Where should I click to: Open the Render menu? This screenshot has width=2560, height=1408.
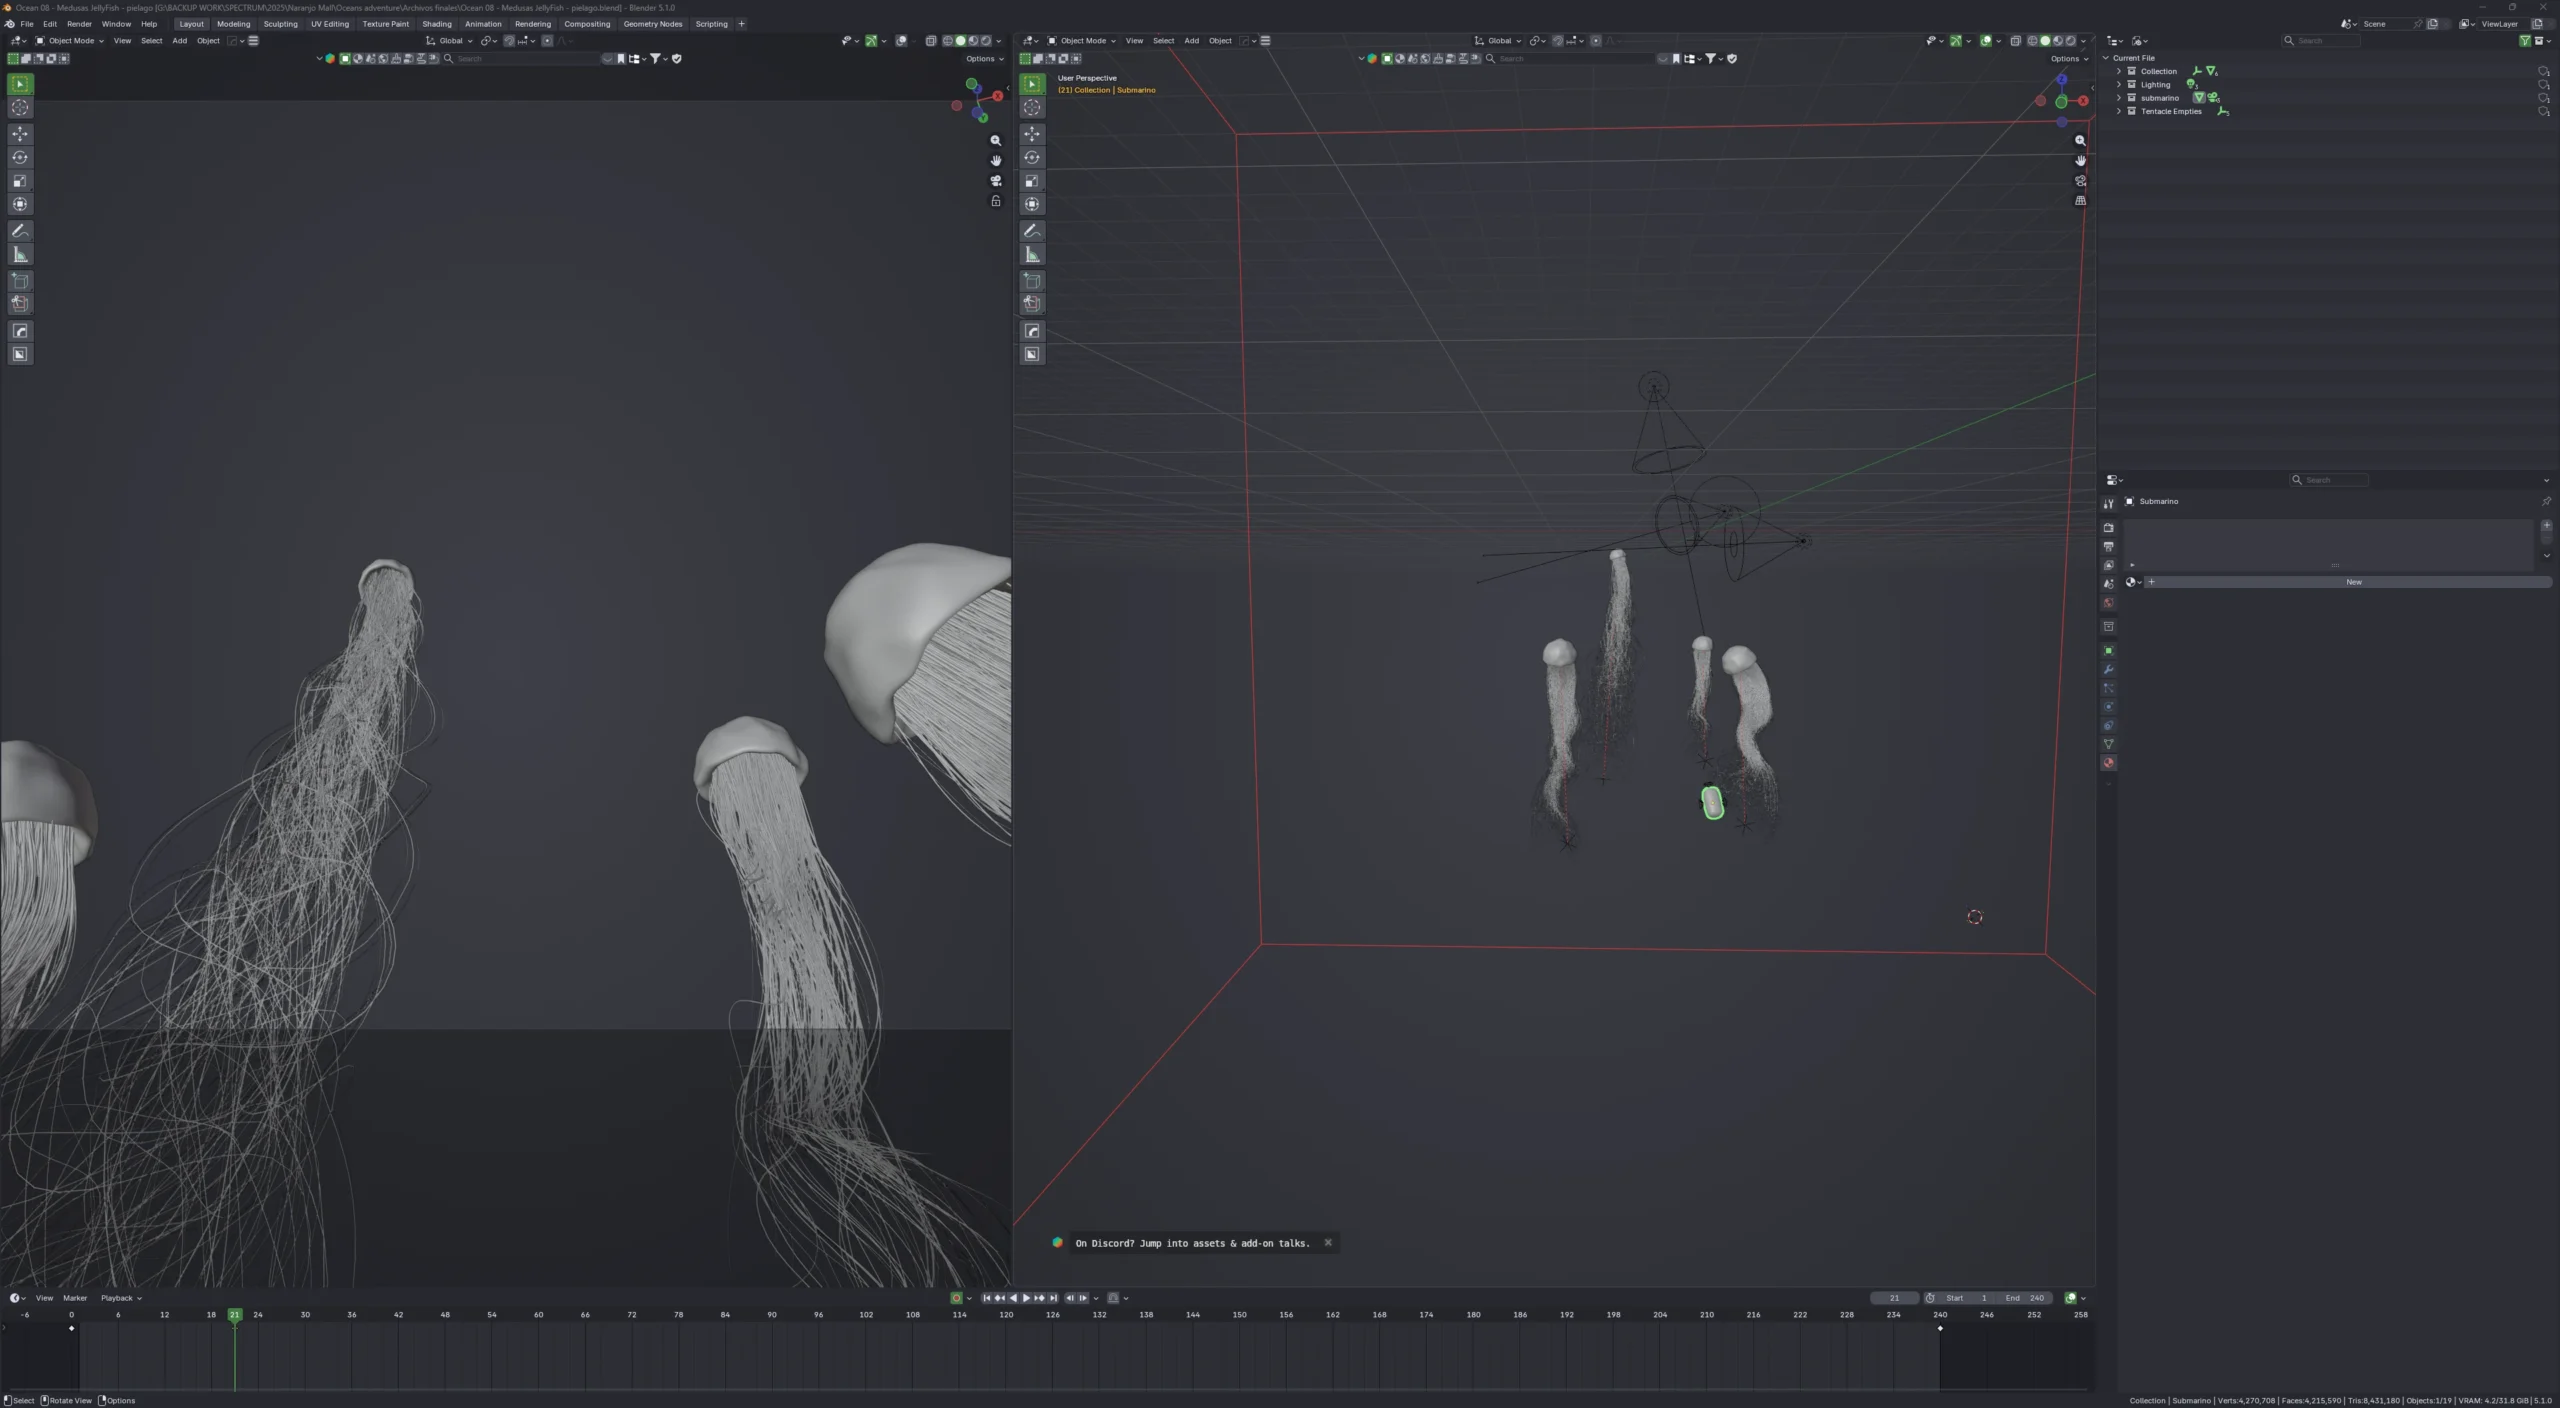(x=79, y=24)
